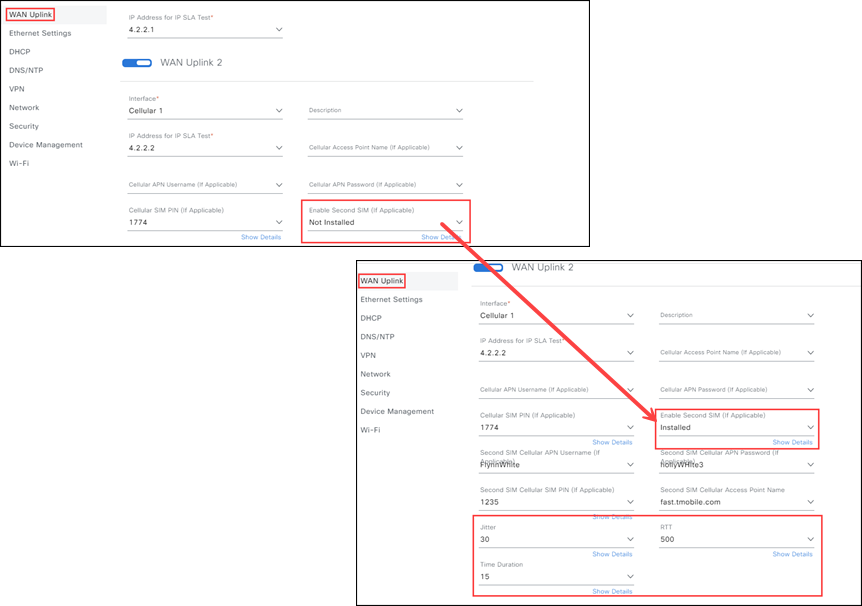Screen dimensions: 862x606
Task: Open the Description dropdown in upper panel
Action: pos(459,111)
